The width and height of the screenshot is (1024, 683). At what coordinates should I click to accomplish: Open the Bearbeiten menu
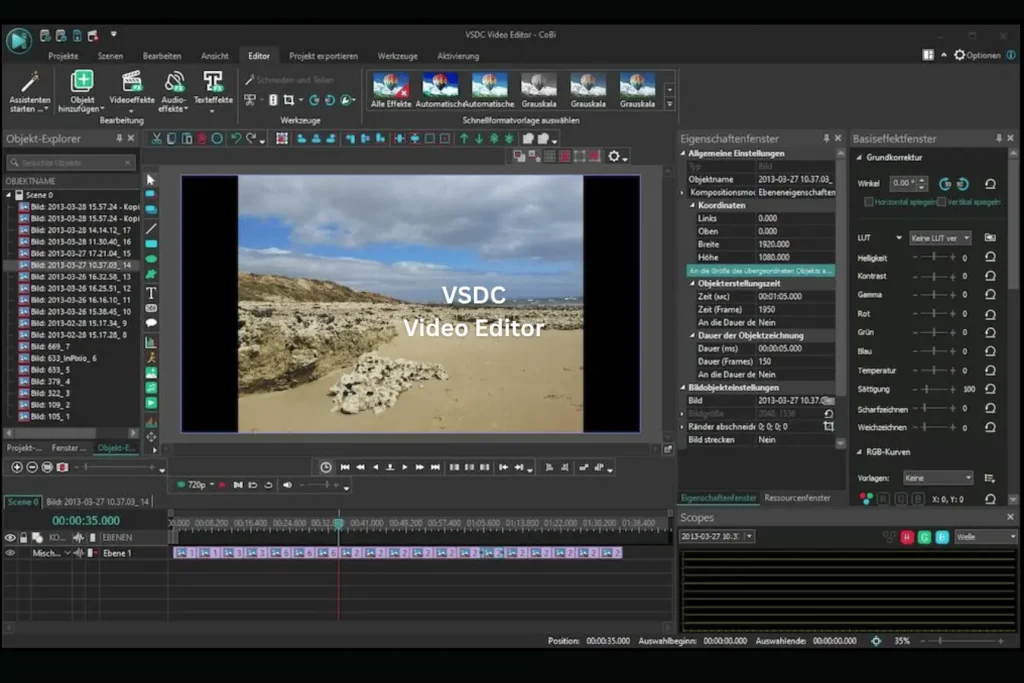[x=162, y=56]
